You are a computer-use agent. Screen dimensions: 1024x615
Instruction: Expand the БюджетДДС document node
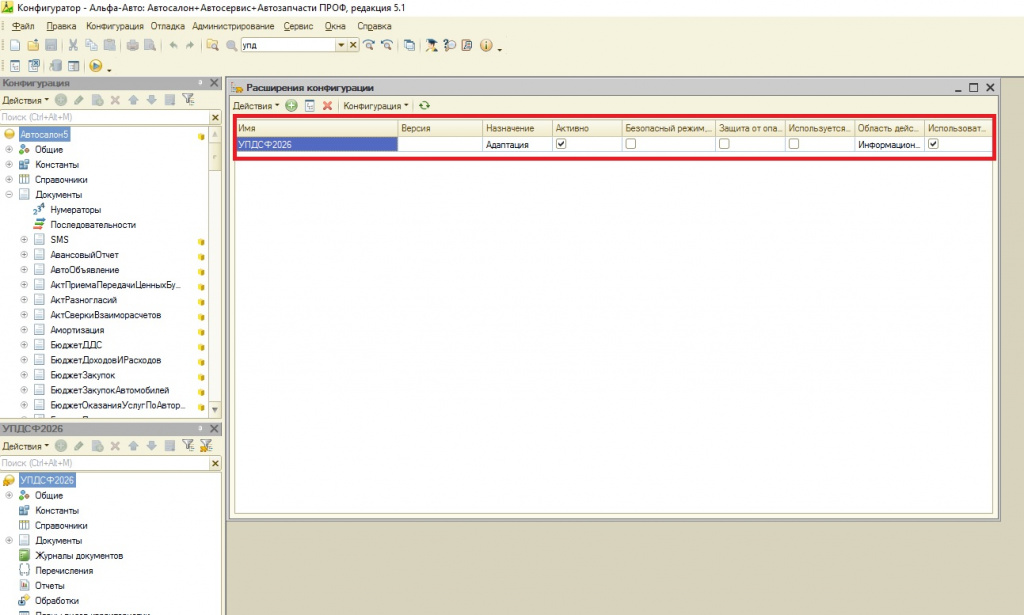coord(24,345)
